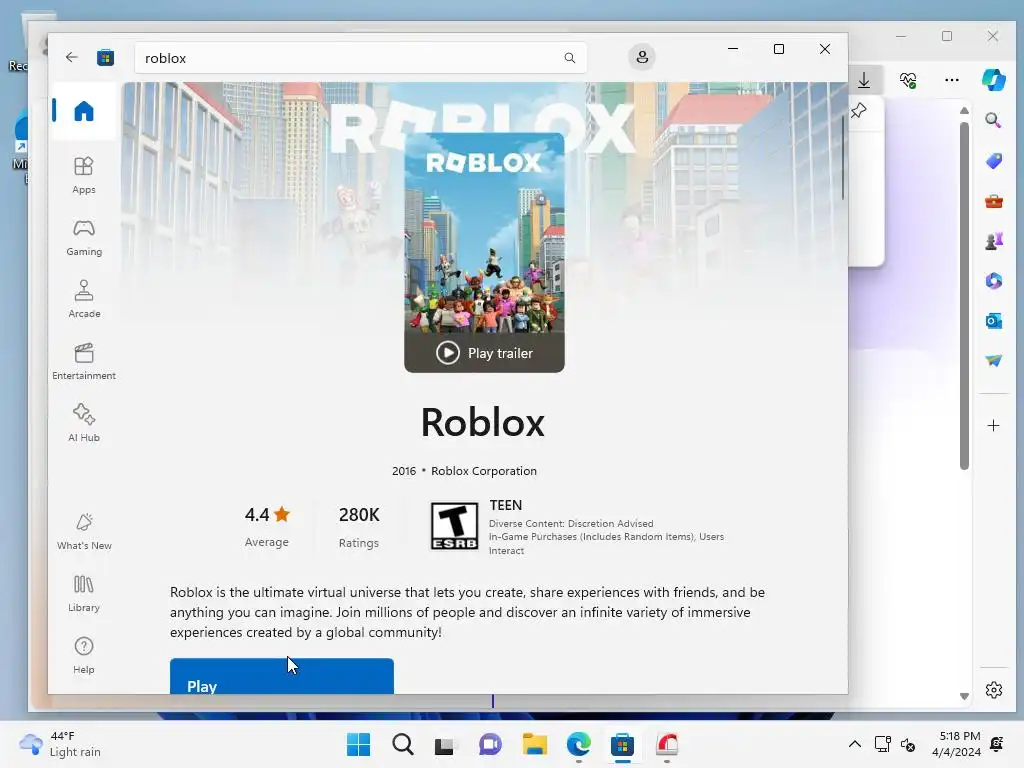Open the Edge sidebar Games chess icon
1024x768 pixels.
(x=993, y=241)
